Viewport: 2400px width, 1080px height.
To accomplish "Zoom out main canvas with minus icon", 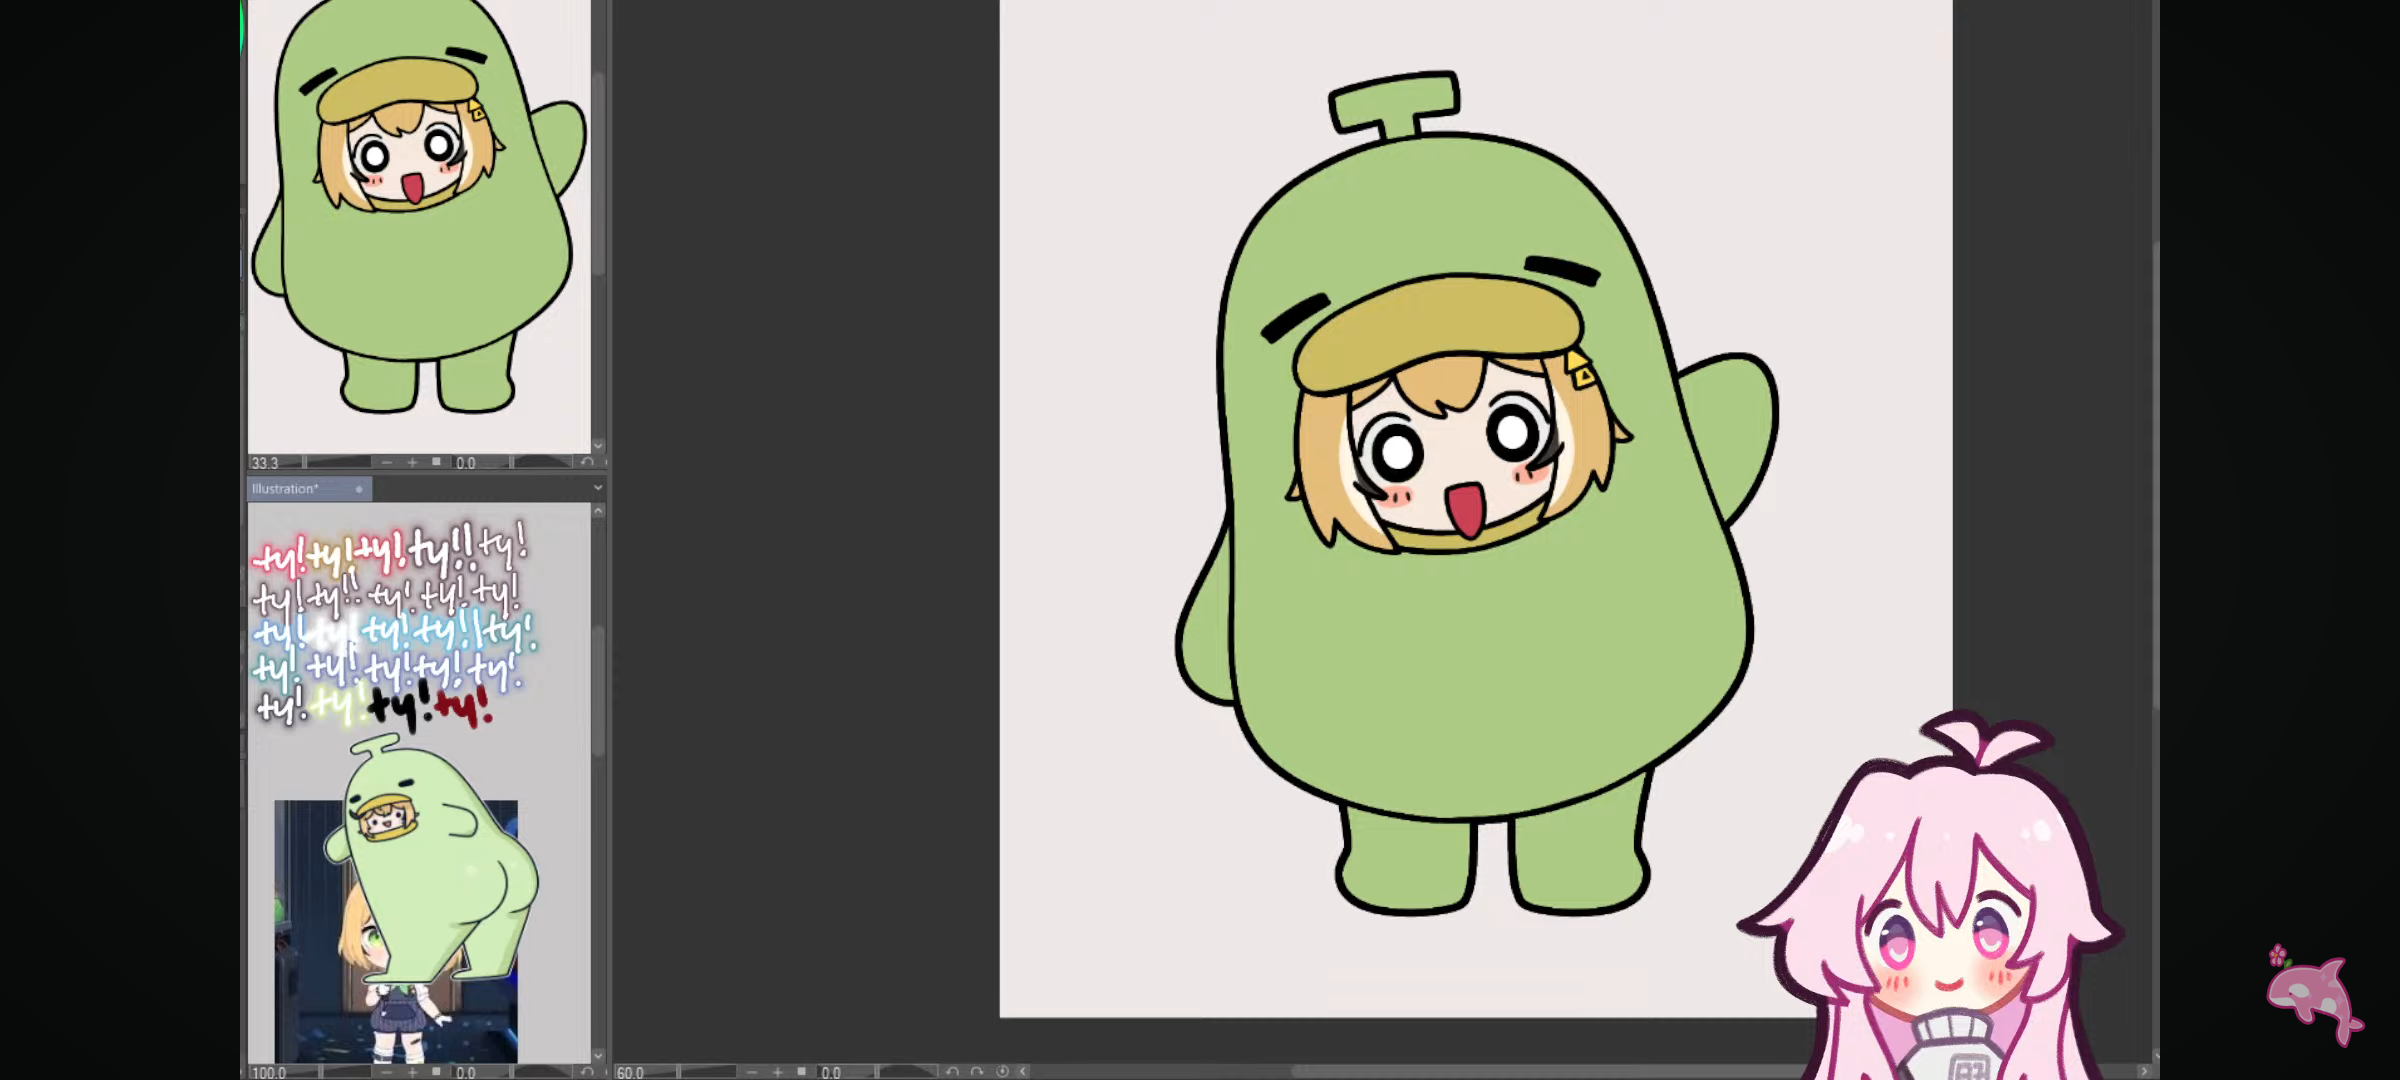I will click(752, 1072).
